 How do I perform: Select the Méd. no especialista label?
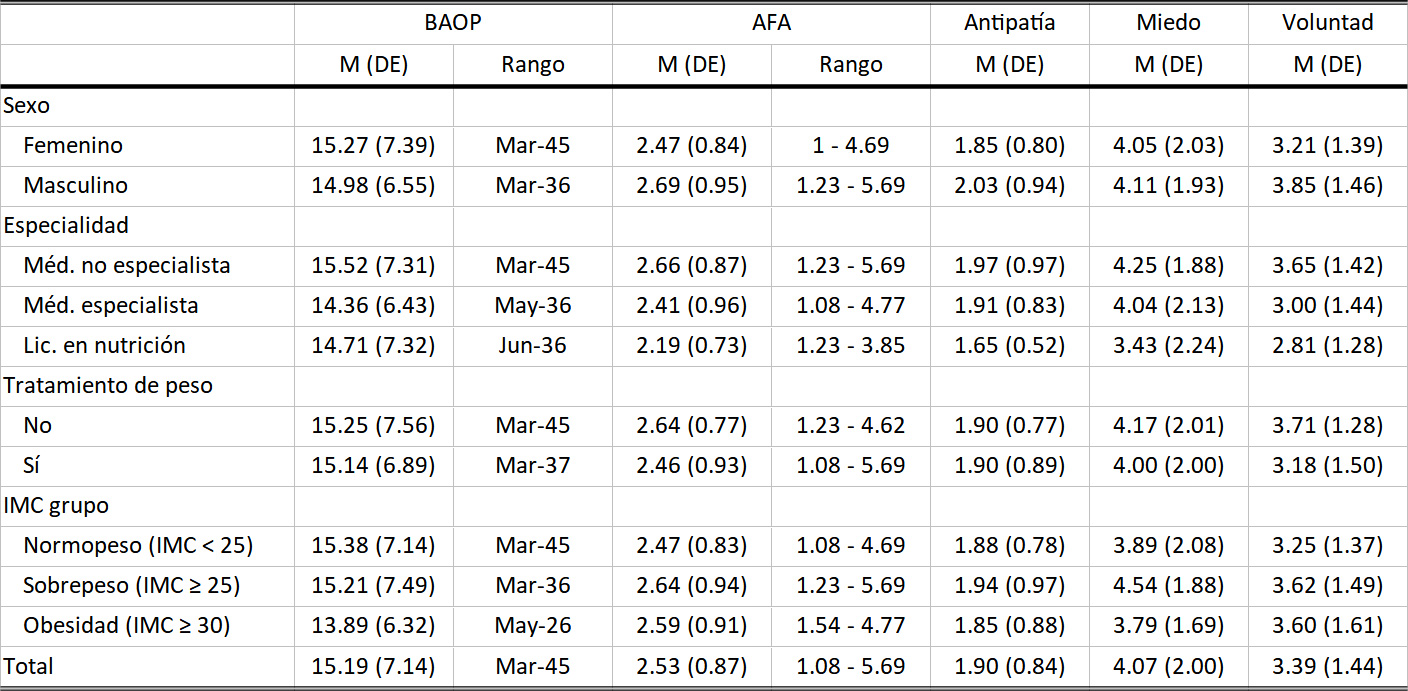pos(127,265)
